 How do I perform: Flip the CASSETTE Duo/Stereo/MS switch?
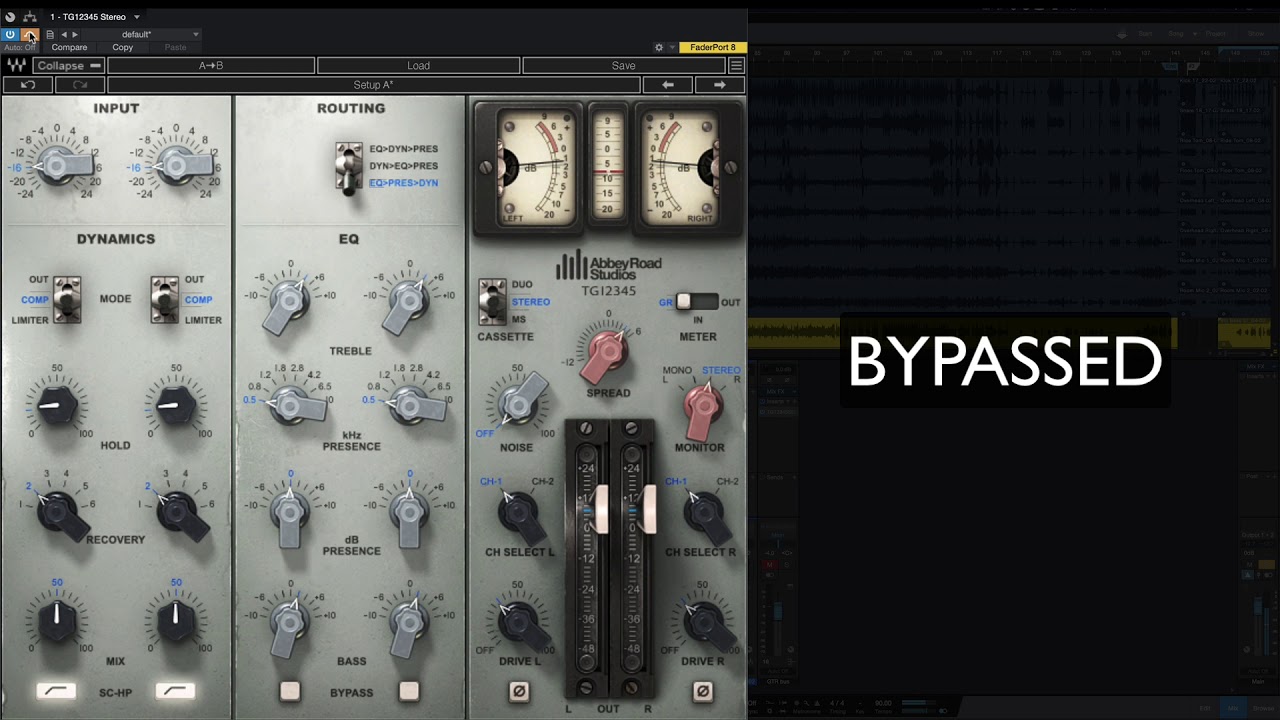(492, 302)
